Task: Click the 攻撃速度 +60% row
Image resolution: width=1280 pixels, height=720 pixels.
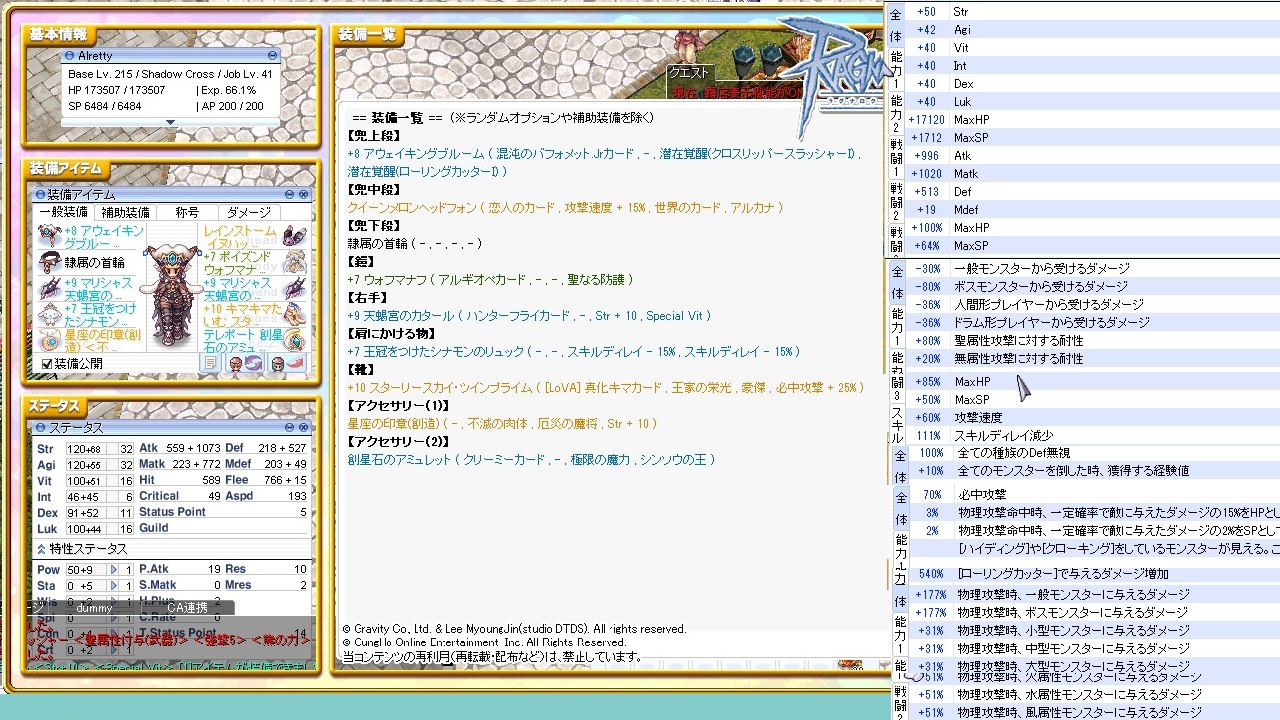Action: coord(1093,418)
